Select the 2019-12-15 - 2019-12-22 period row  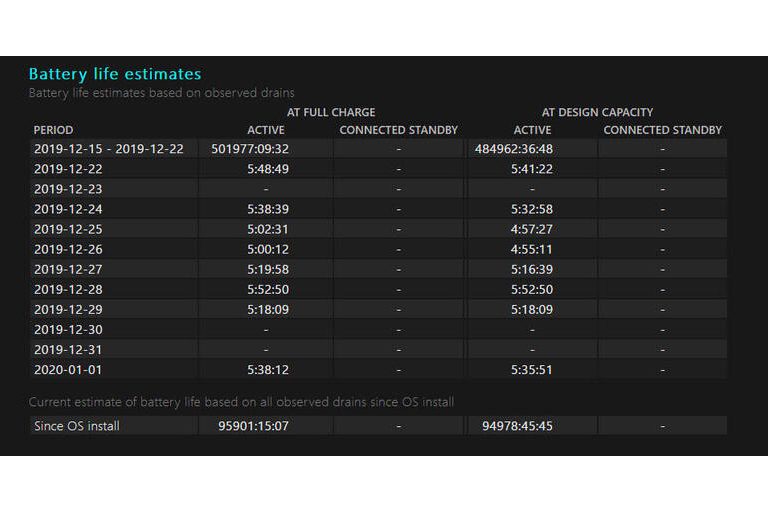coord(378,148)
